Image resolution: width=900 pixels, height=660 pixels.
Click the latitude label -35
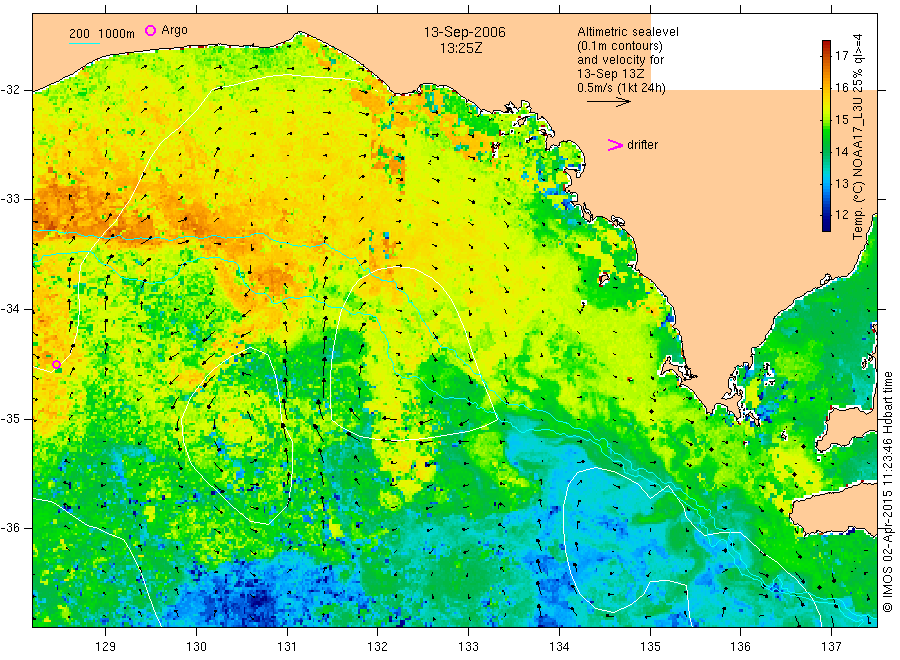pos(10,419)
